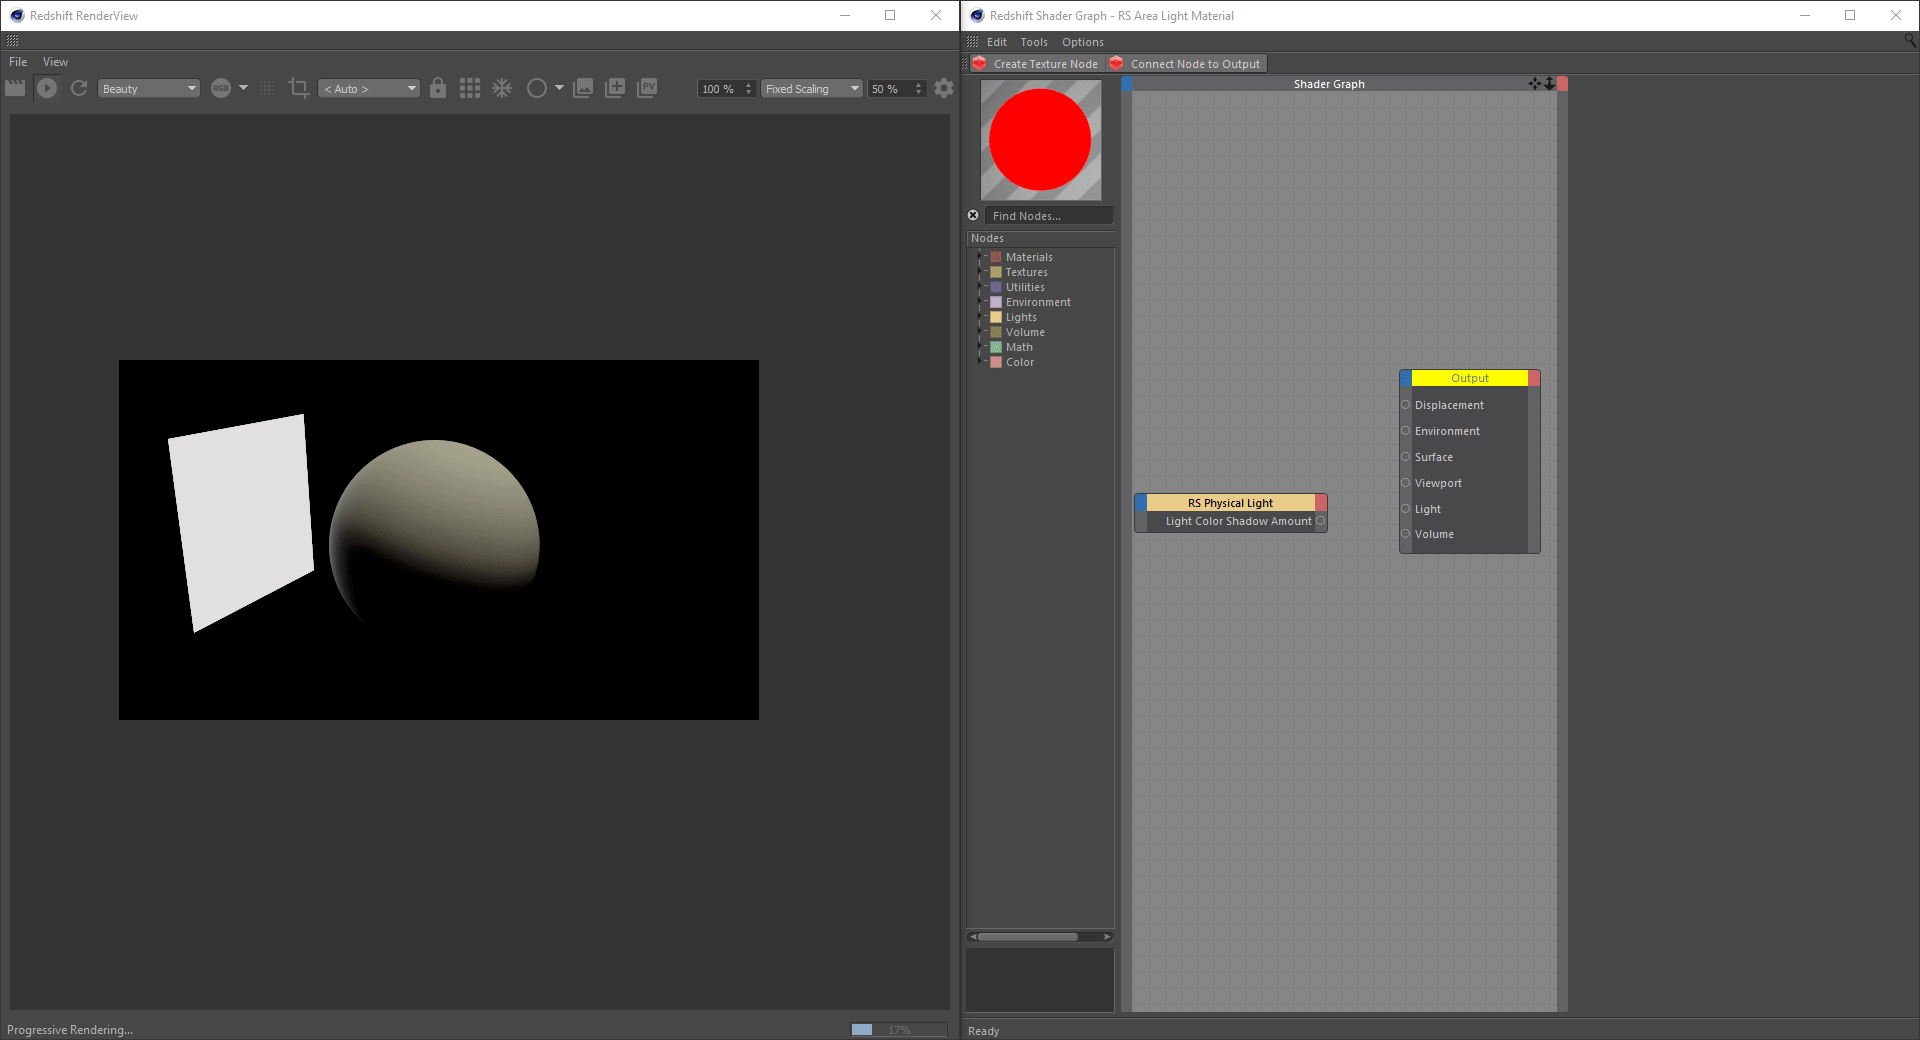Open RenderView settings gear
Viewport: 1920px width, 1040px height.
click(x=944, y=88)
